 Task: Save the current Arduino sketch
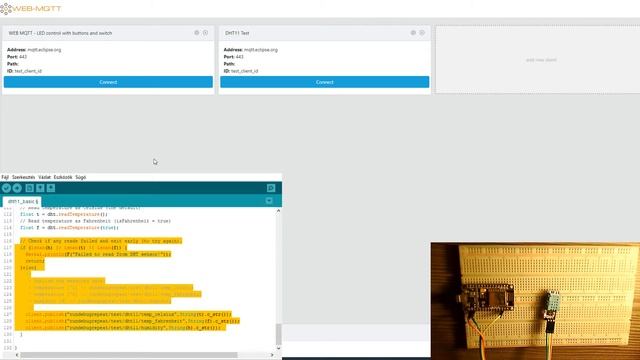[51, 188]
